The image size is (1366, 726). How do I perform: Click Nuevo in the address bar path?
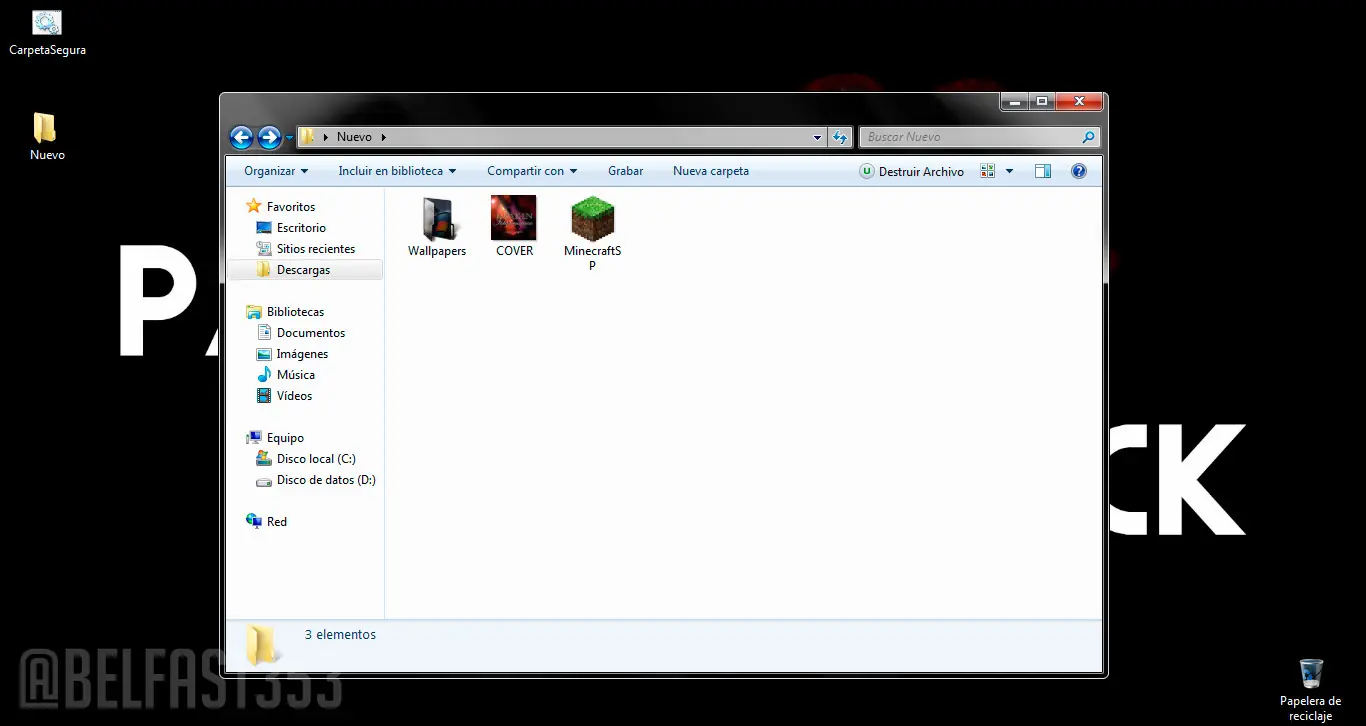[354, 137]
